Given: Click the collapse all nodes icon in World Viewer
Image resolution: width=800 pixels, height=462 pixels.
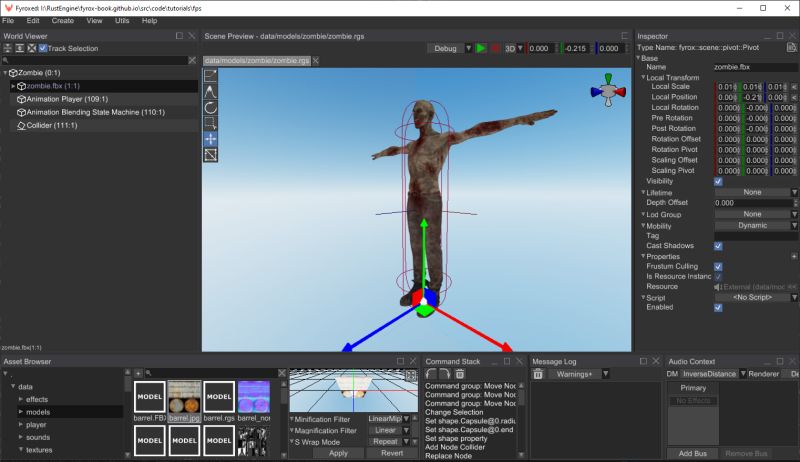Looking at the screenshot, I should coord(7,48).
